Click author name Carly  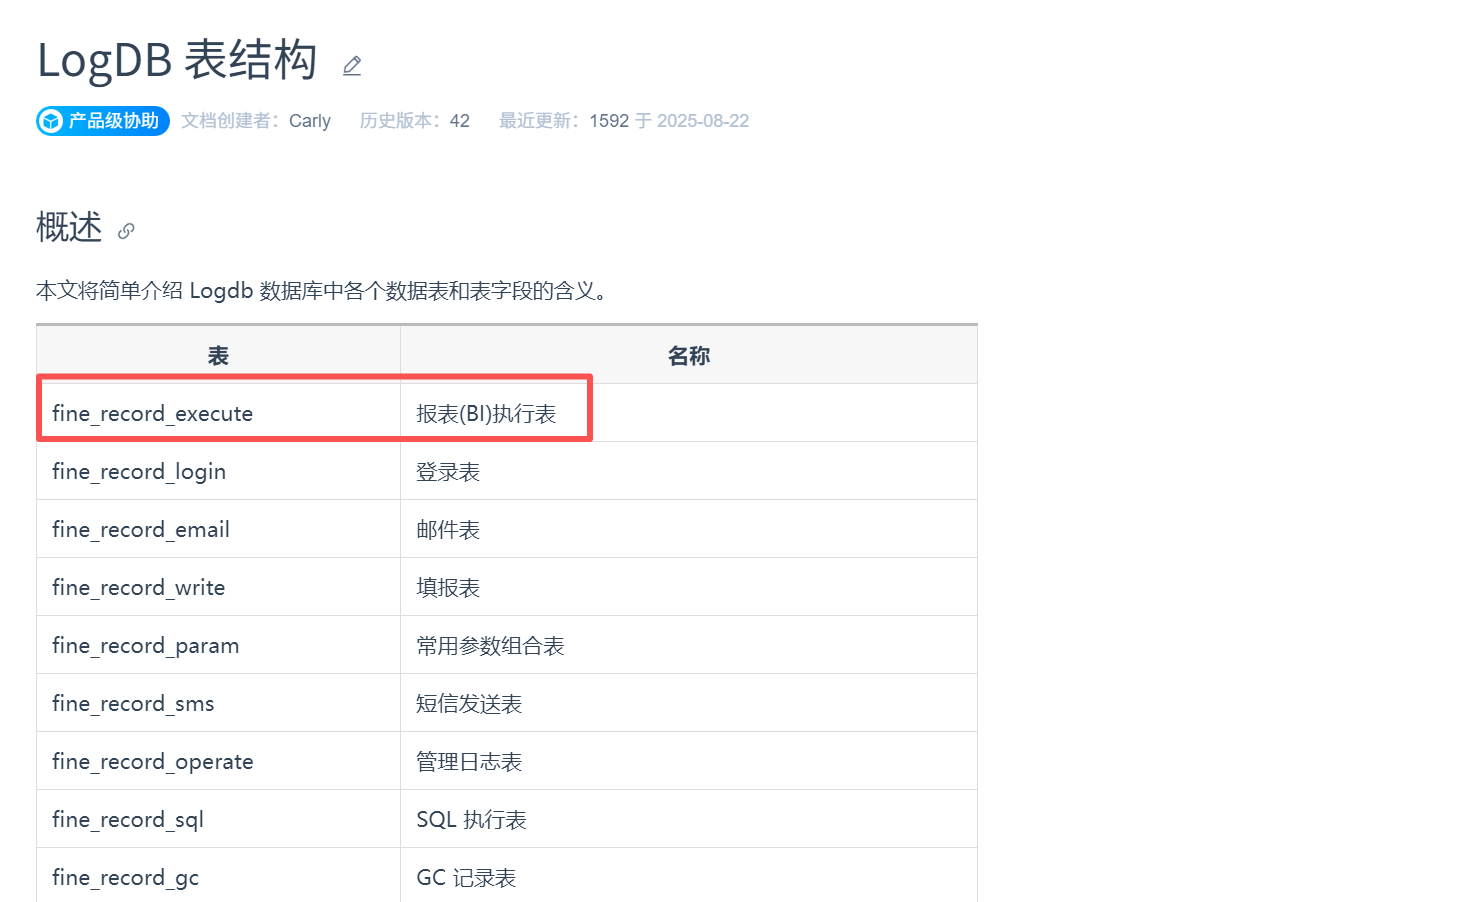pyautogui.click(x=310, y=121)
